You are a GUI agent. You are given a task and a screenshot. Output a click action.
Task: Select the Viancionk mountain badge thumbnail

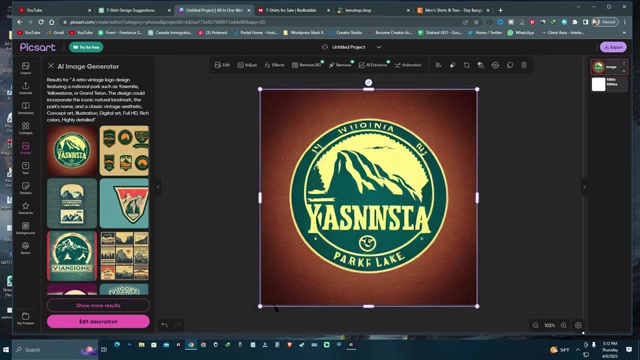72,256
